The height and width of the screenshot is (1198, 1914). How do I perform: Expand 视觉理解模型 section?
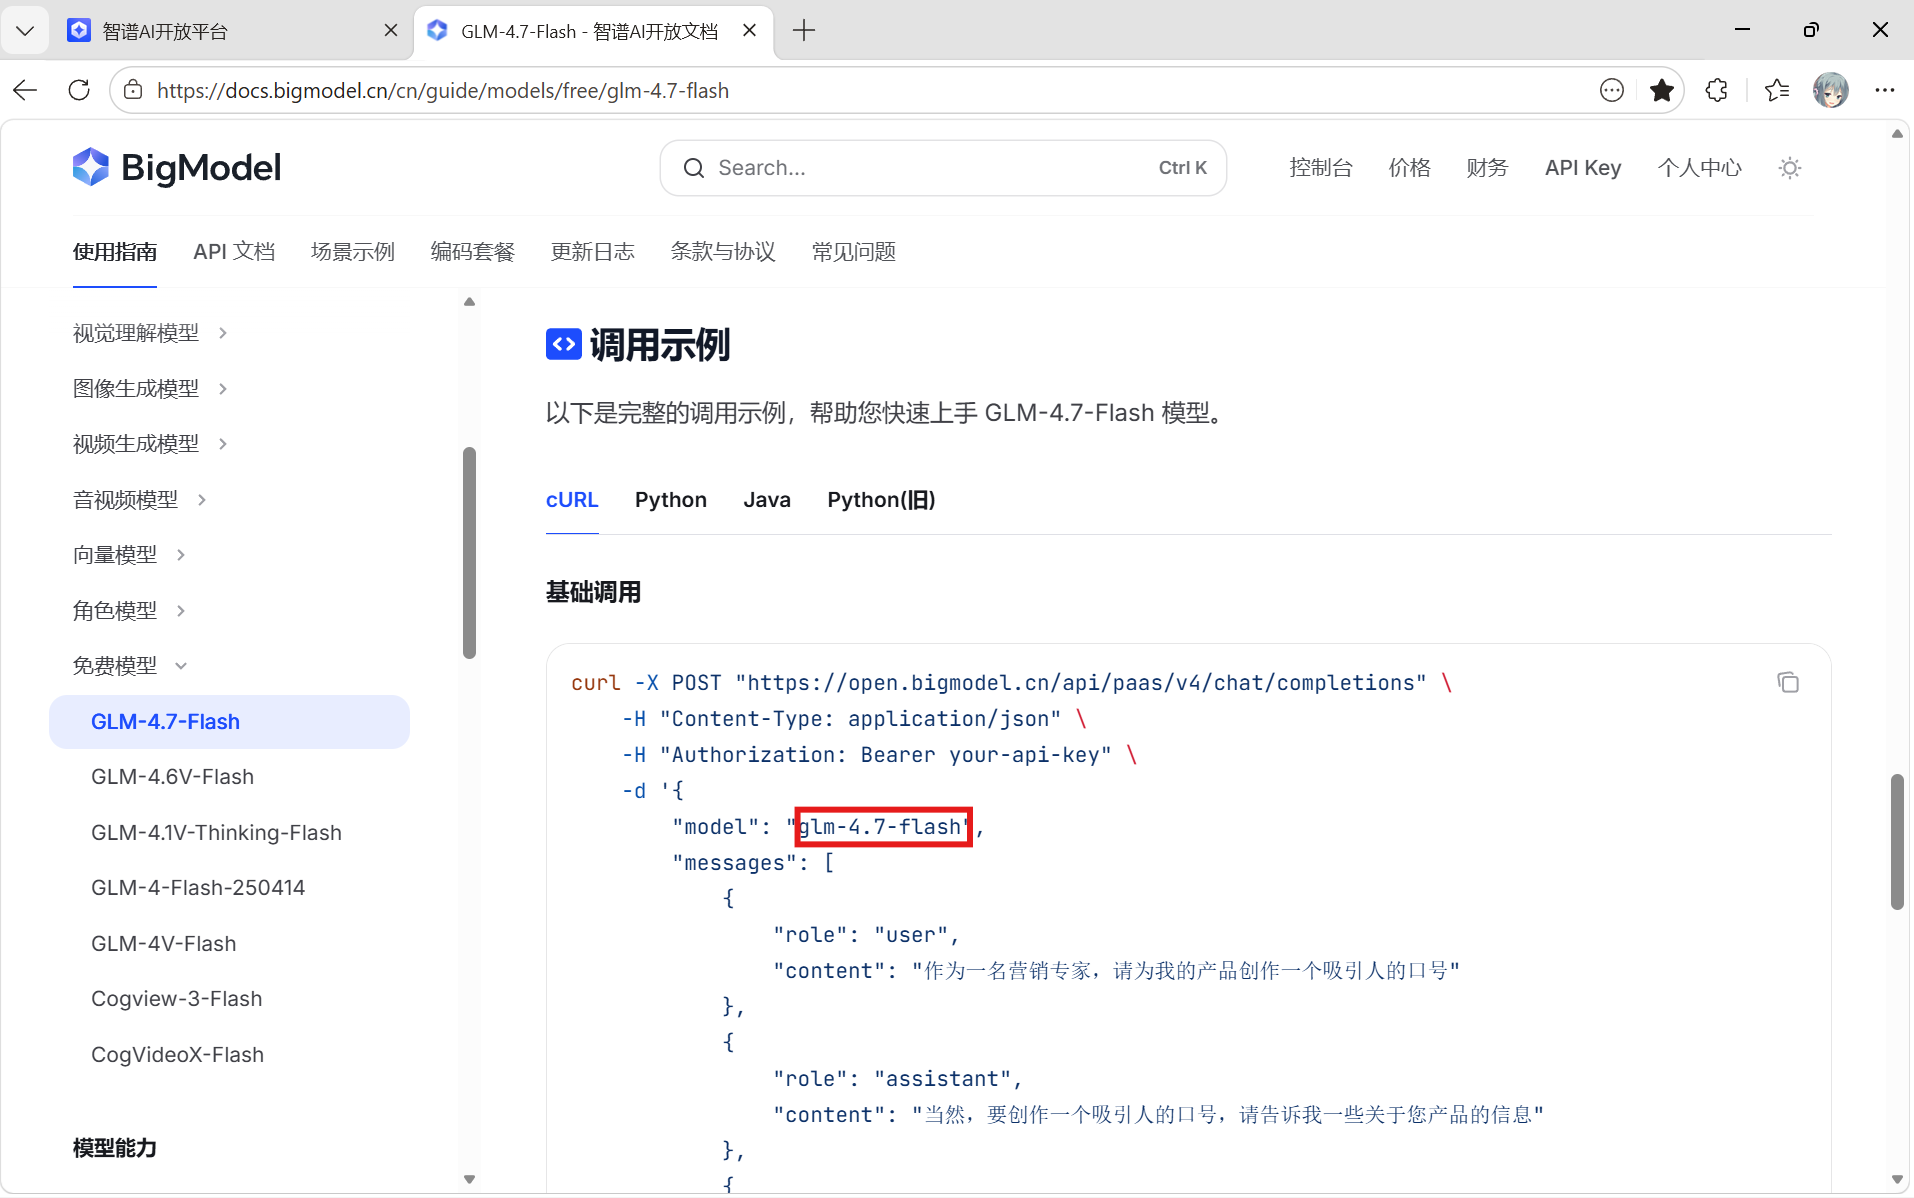click(x=150, y=333)
